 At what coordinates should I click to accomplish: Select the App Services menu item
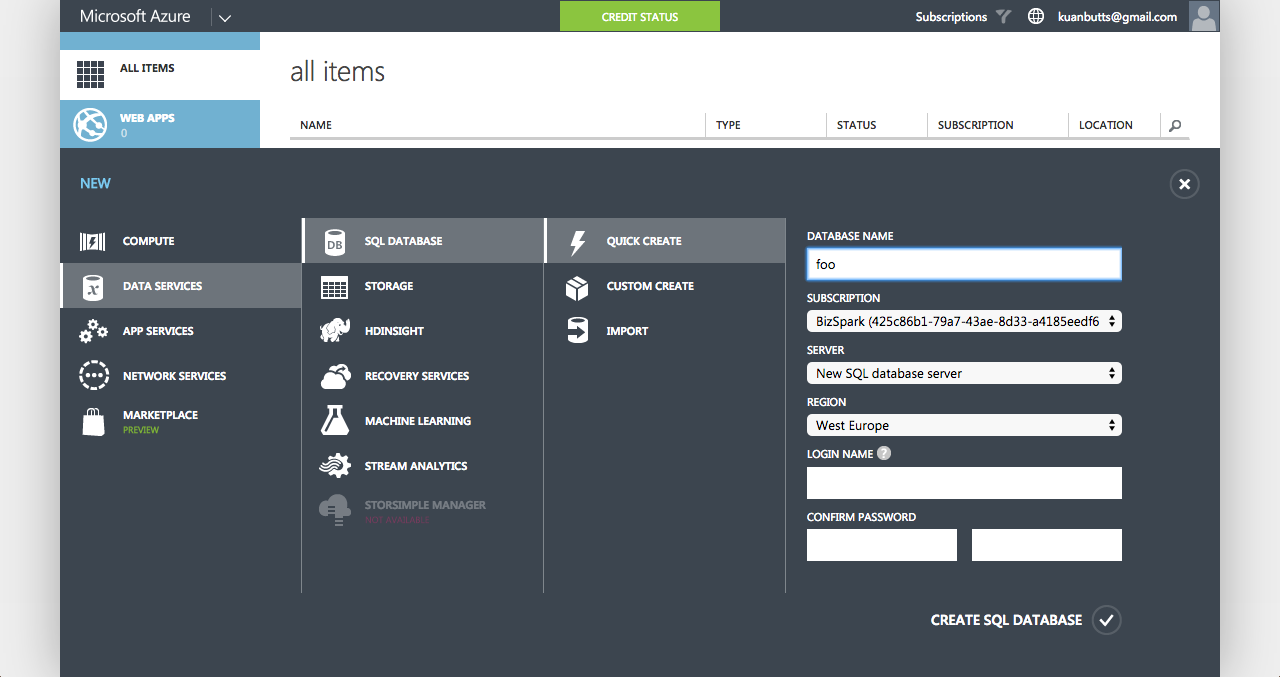coord(180,331)
